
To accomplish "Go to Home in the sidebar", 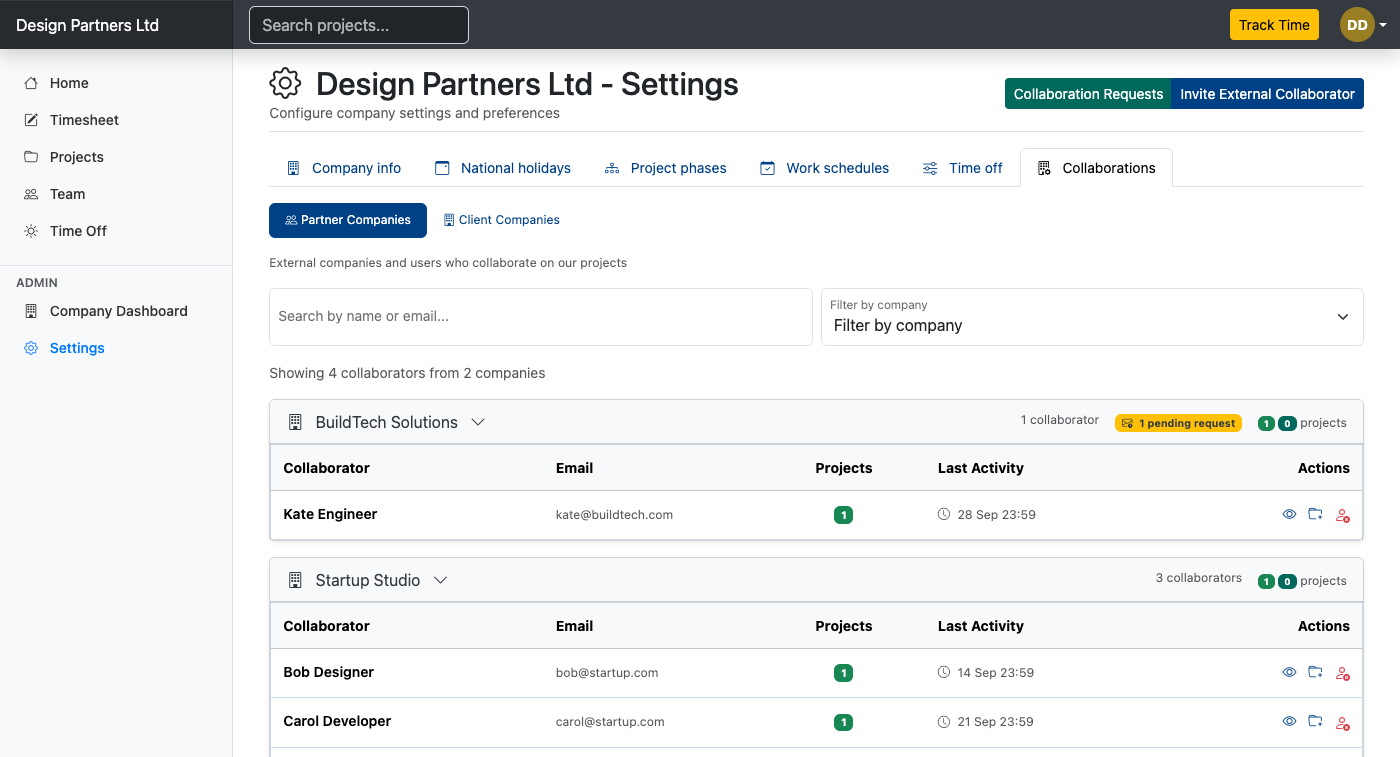I will 116,83.
